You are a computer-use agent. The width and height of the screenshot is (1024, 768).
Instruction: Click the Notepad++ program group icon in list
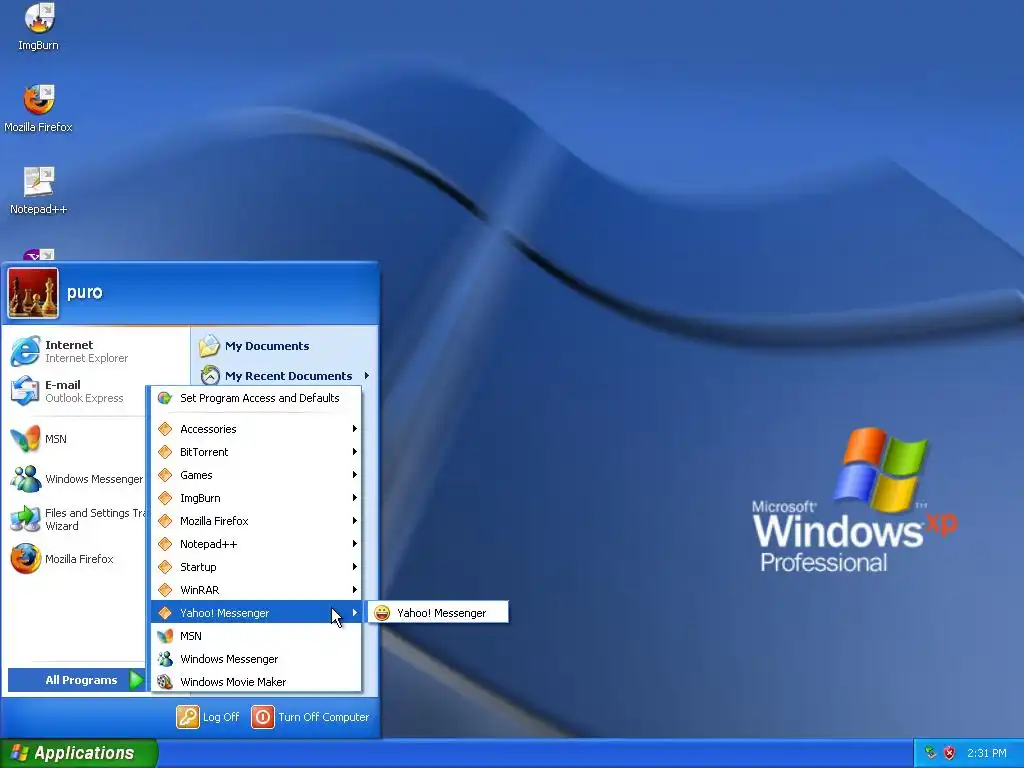(165, 544)
